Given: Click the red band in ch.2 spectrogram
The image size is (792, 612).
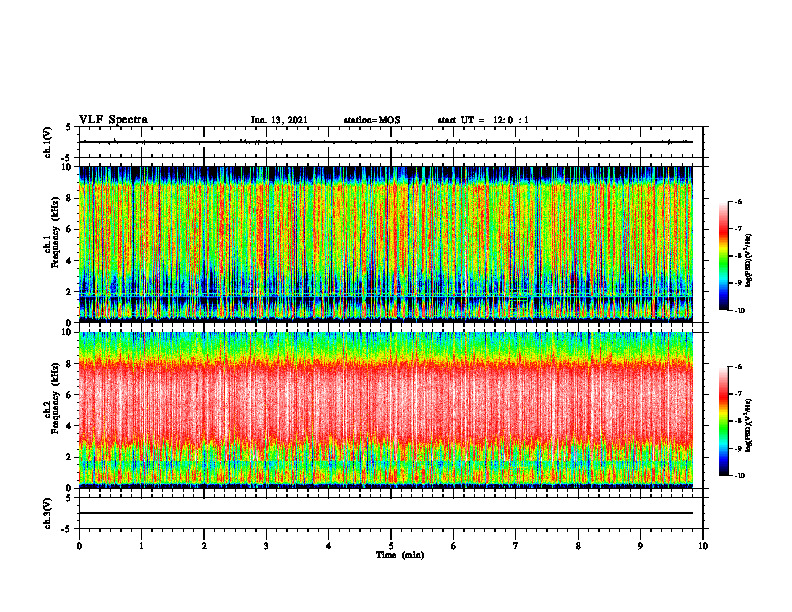Looking at the screenshot, I should point(386,401).
